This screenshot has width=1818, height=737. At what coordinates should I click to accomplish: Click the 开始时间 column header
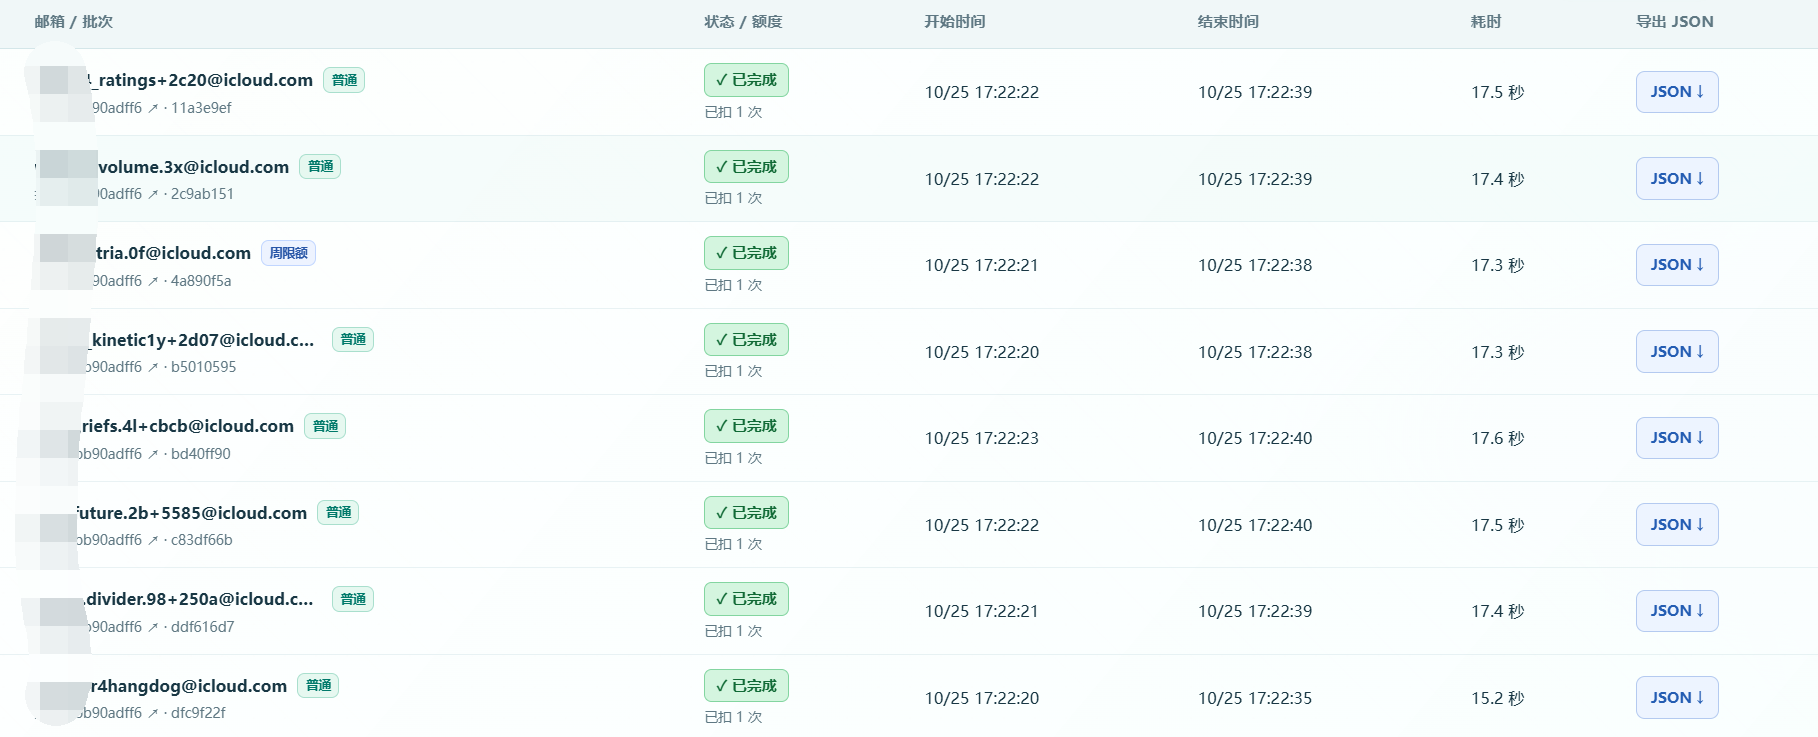click(955, 22)
